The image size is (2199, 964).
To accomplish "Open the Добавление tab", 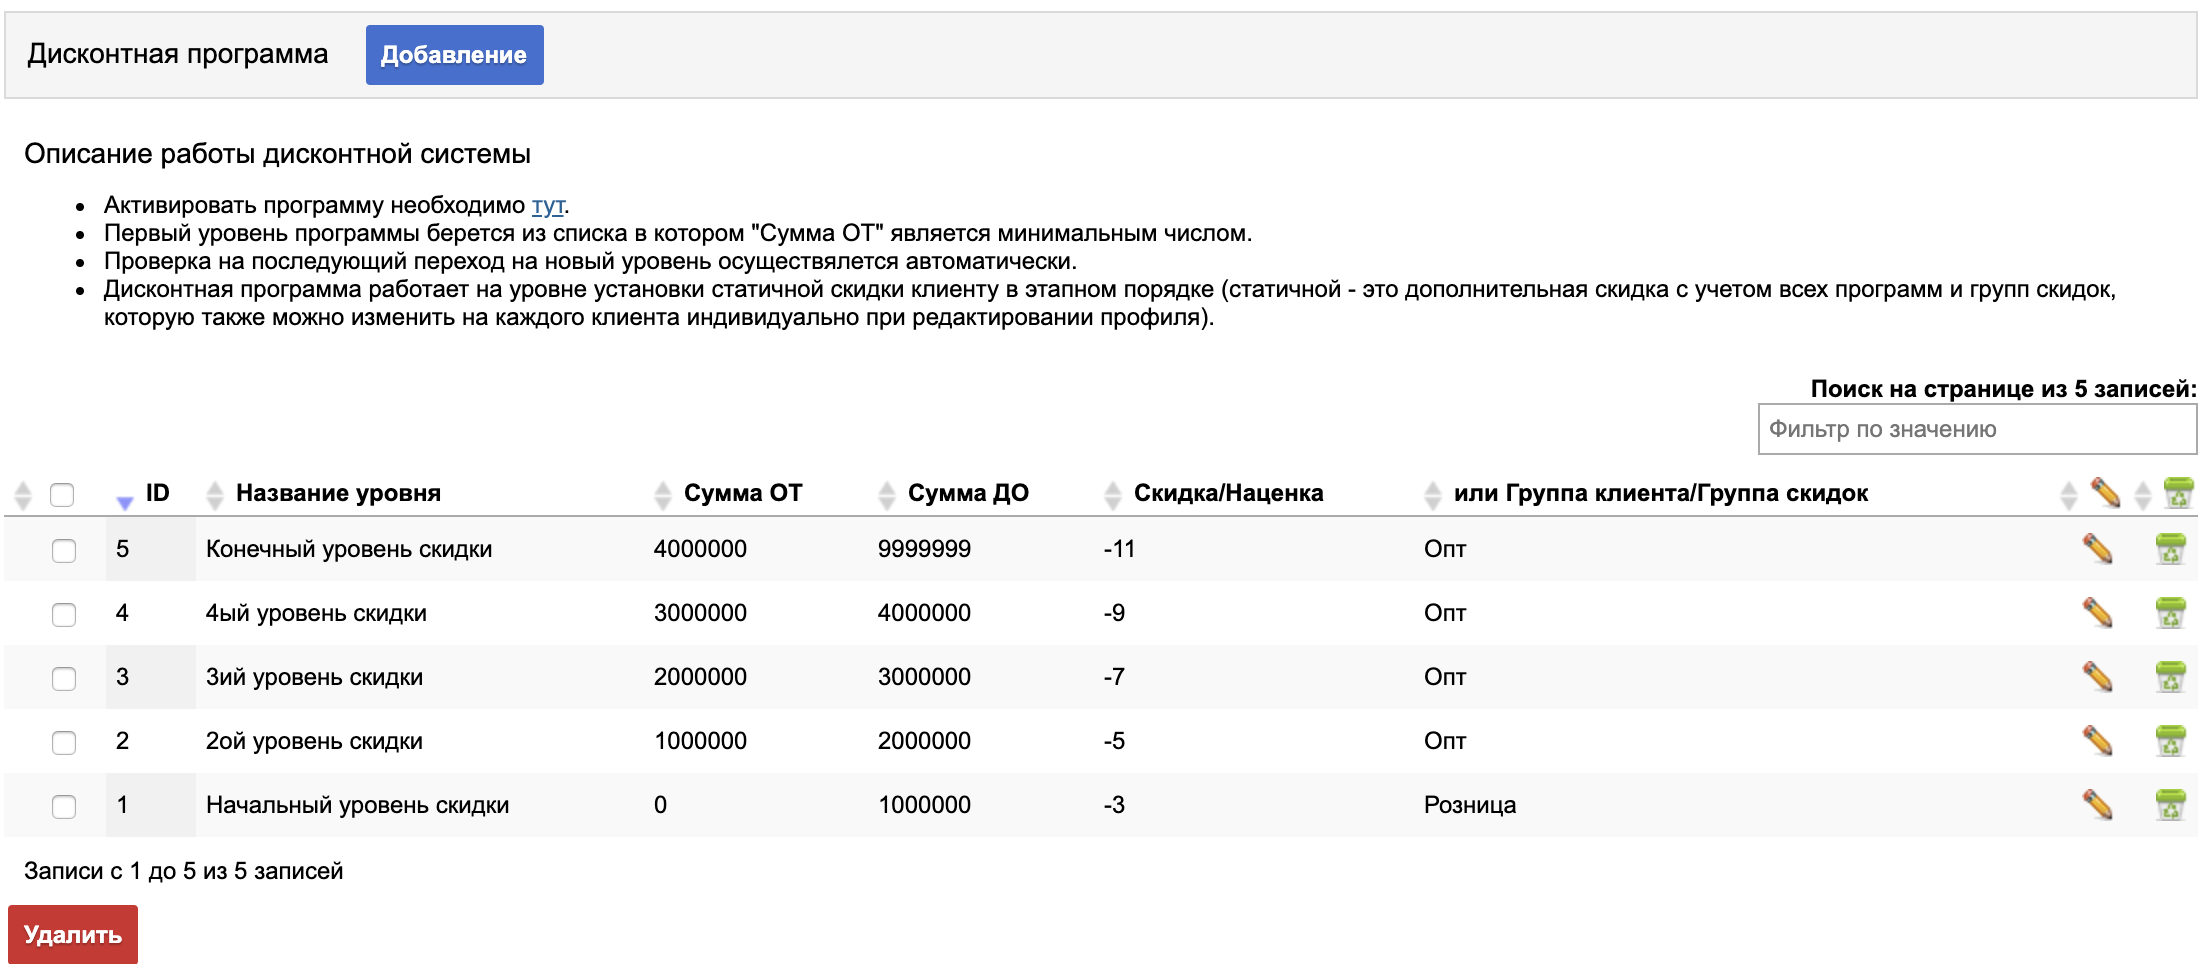I will (x=454, y=55).
